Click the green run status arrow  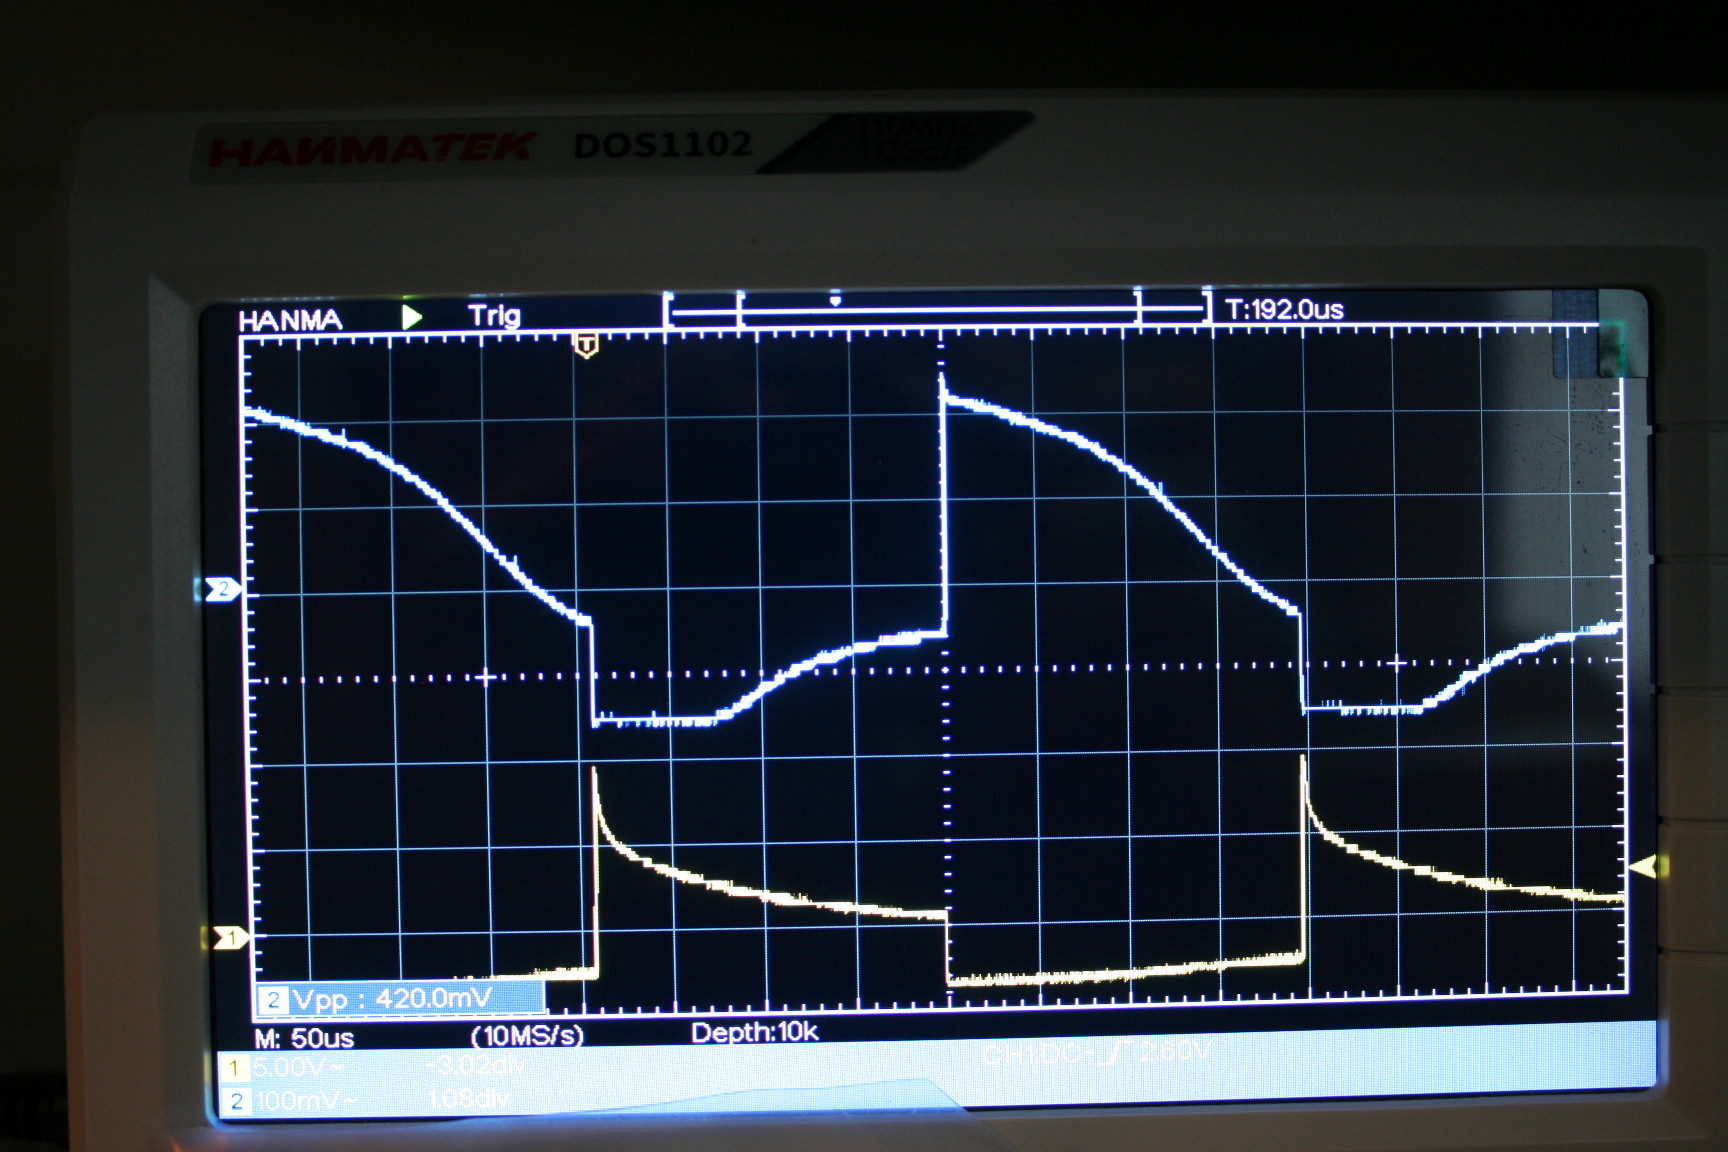pos(411,317)
